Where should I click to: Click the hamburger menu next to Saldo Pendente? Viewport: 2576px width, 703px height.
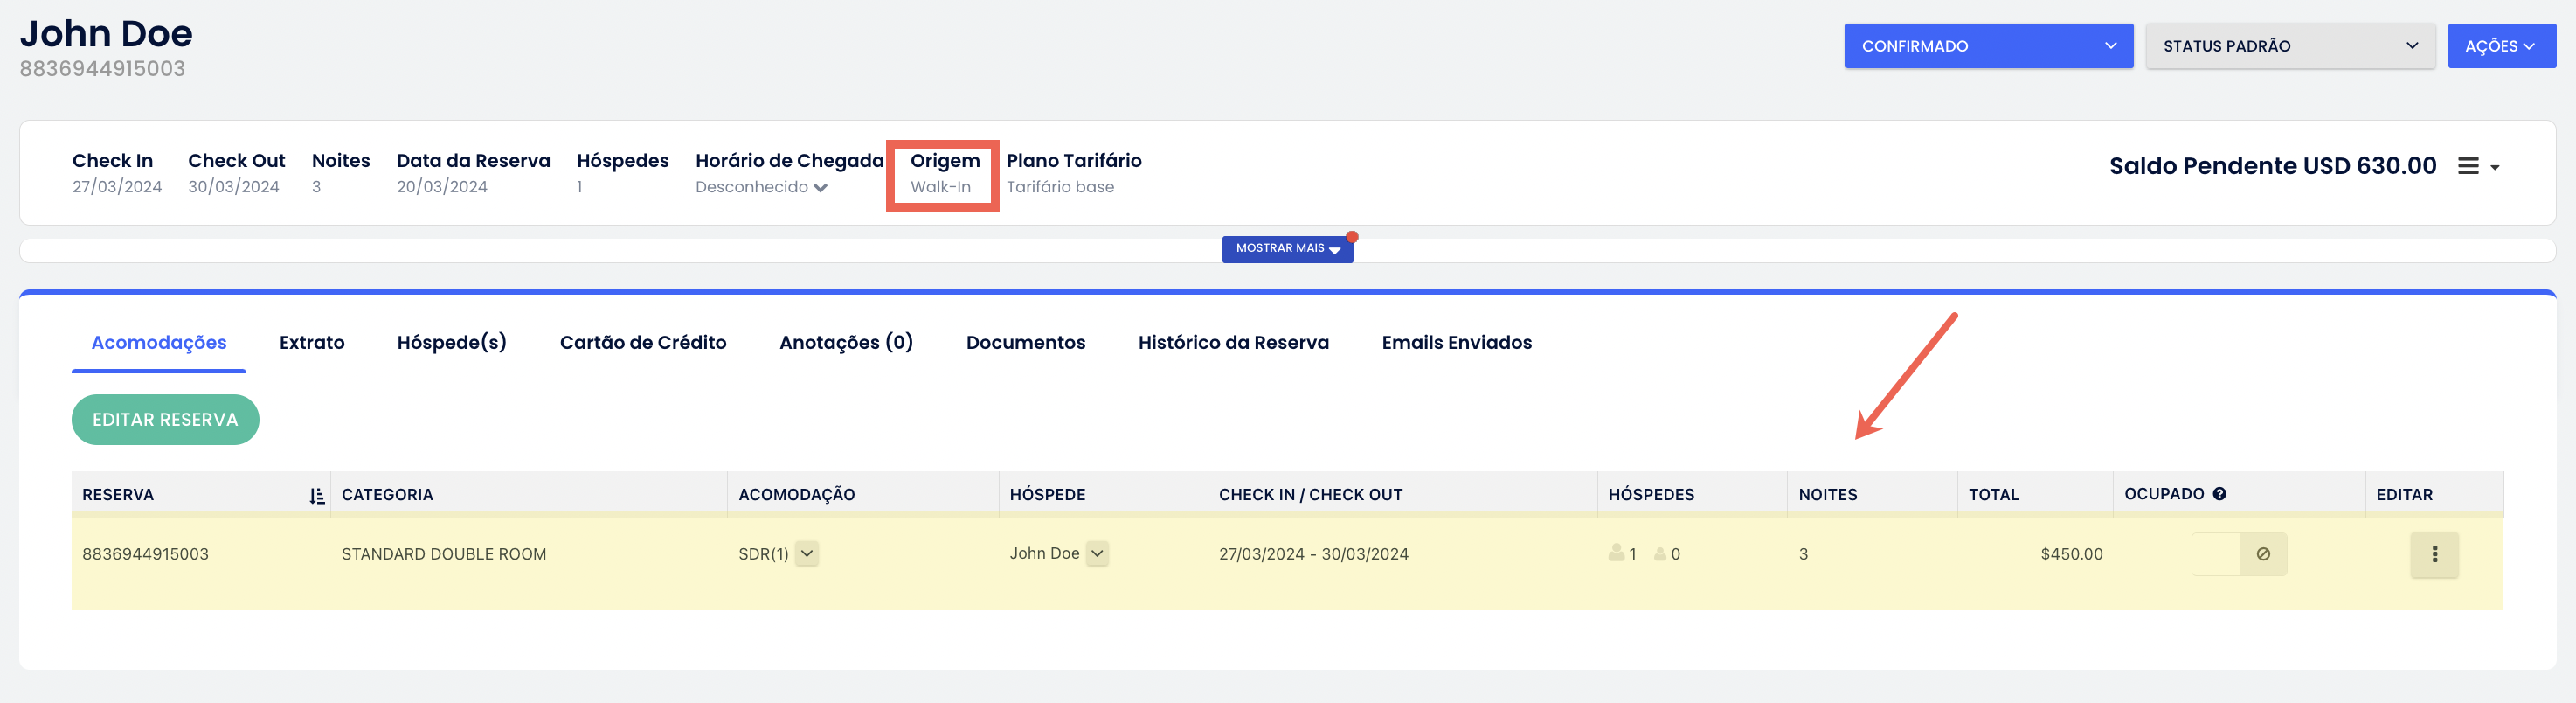(x=2478, y=166)
